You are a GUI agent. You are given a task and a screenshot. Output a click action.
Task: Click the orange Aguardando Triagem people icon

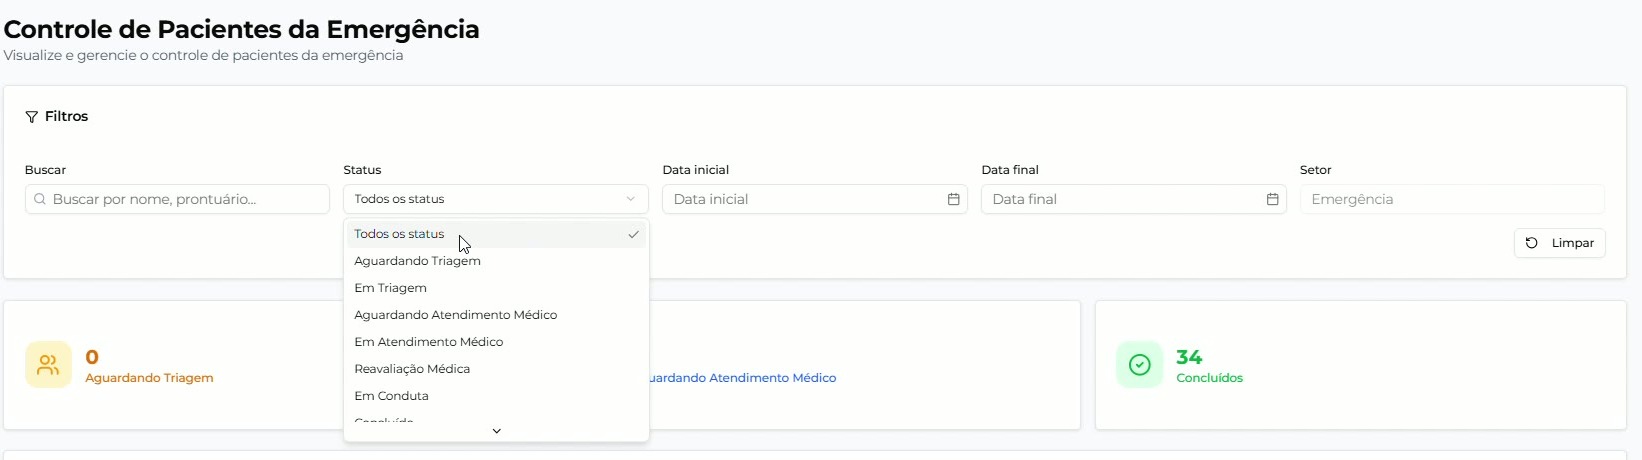coord(48,365)
